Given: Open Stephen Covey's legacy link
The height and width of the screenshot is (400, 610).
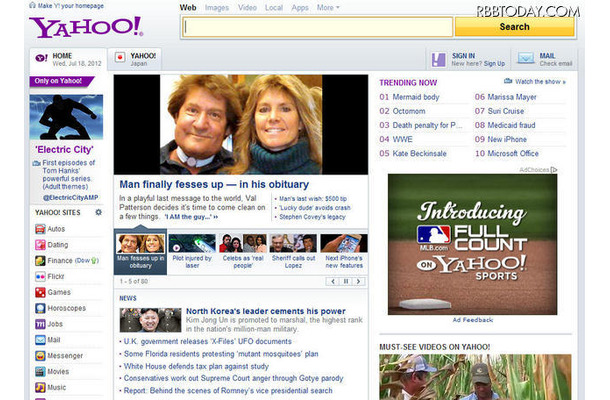Looking at the screenshot, I should [312, 217].
